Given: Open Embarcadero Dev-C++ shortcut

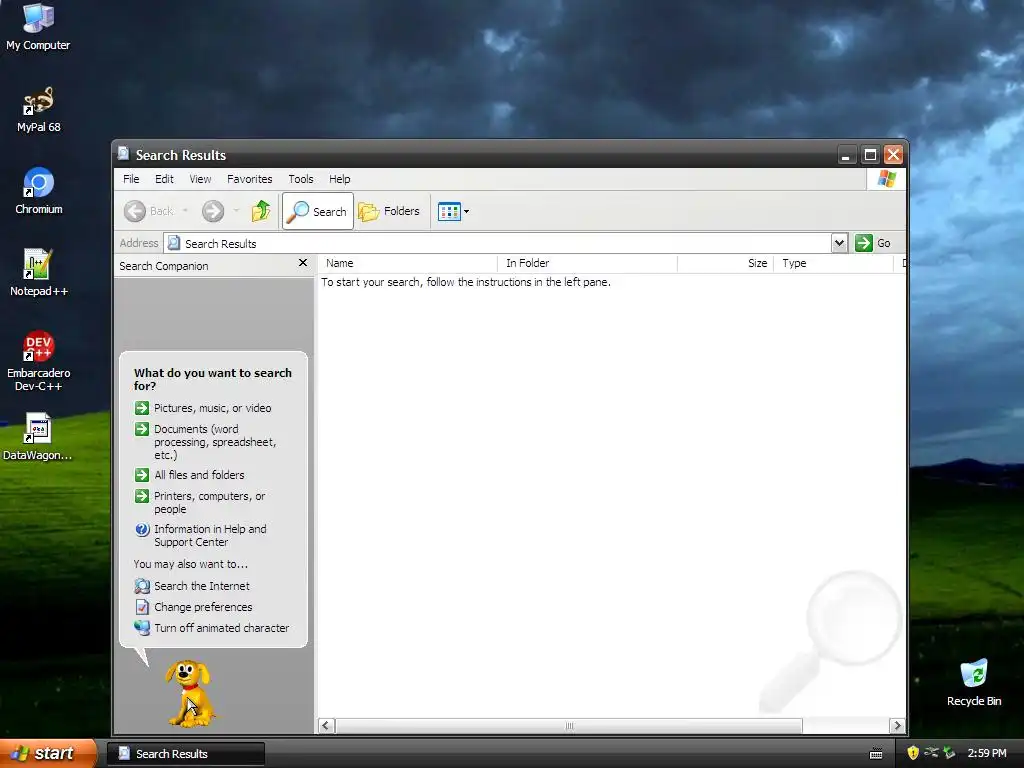Looking at the screenshot, I should tap(39, 360).
